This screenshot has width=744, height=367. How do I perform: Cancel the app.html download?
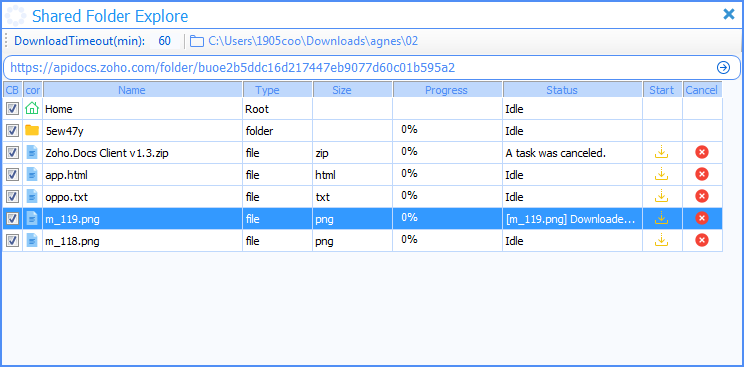(x=702, y=174)
